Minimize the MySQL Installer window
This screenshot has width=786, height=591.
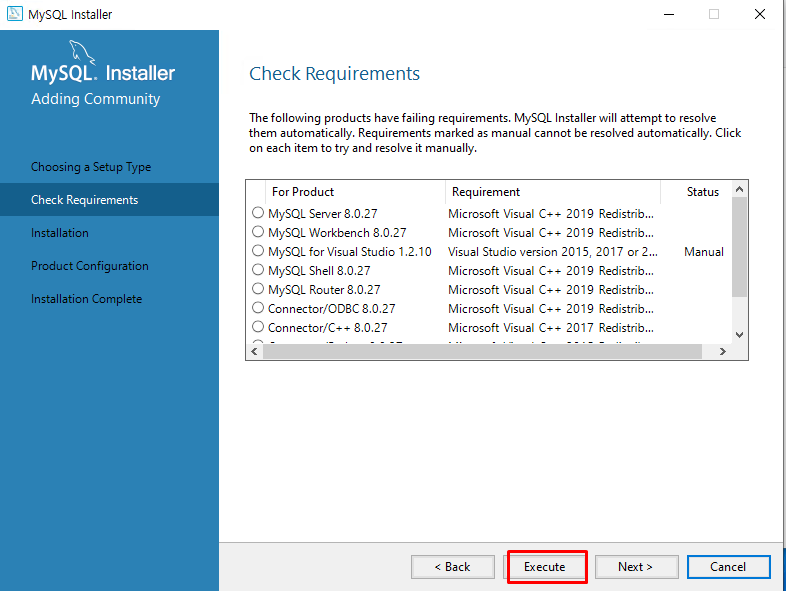click(669, 14)
